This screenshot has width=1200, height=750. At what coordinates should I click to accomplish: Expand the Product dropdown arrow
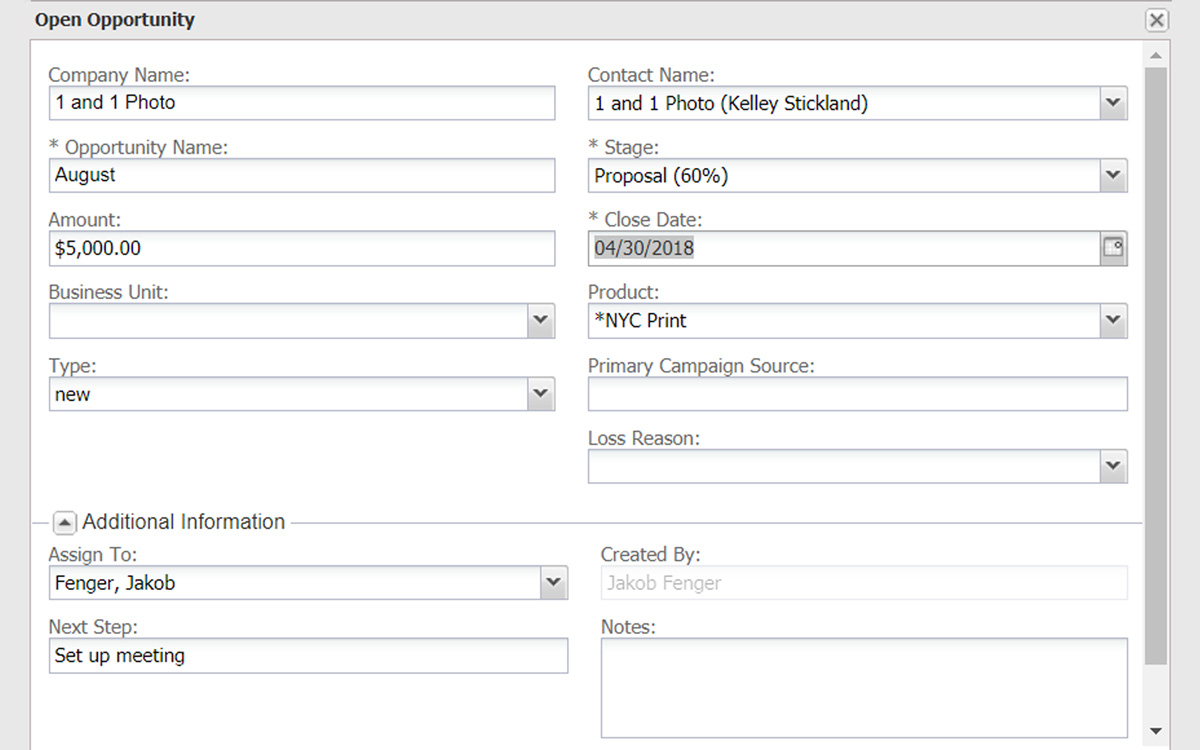point(1113,321)
